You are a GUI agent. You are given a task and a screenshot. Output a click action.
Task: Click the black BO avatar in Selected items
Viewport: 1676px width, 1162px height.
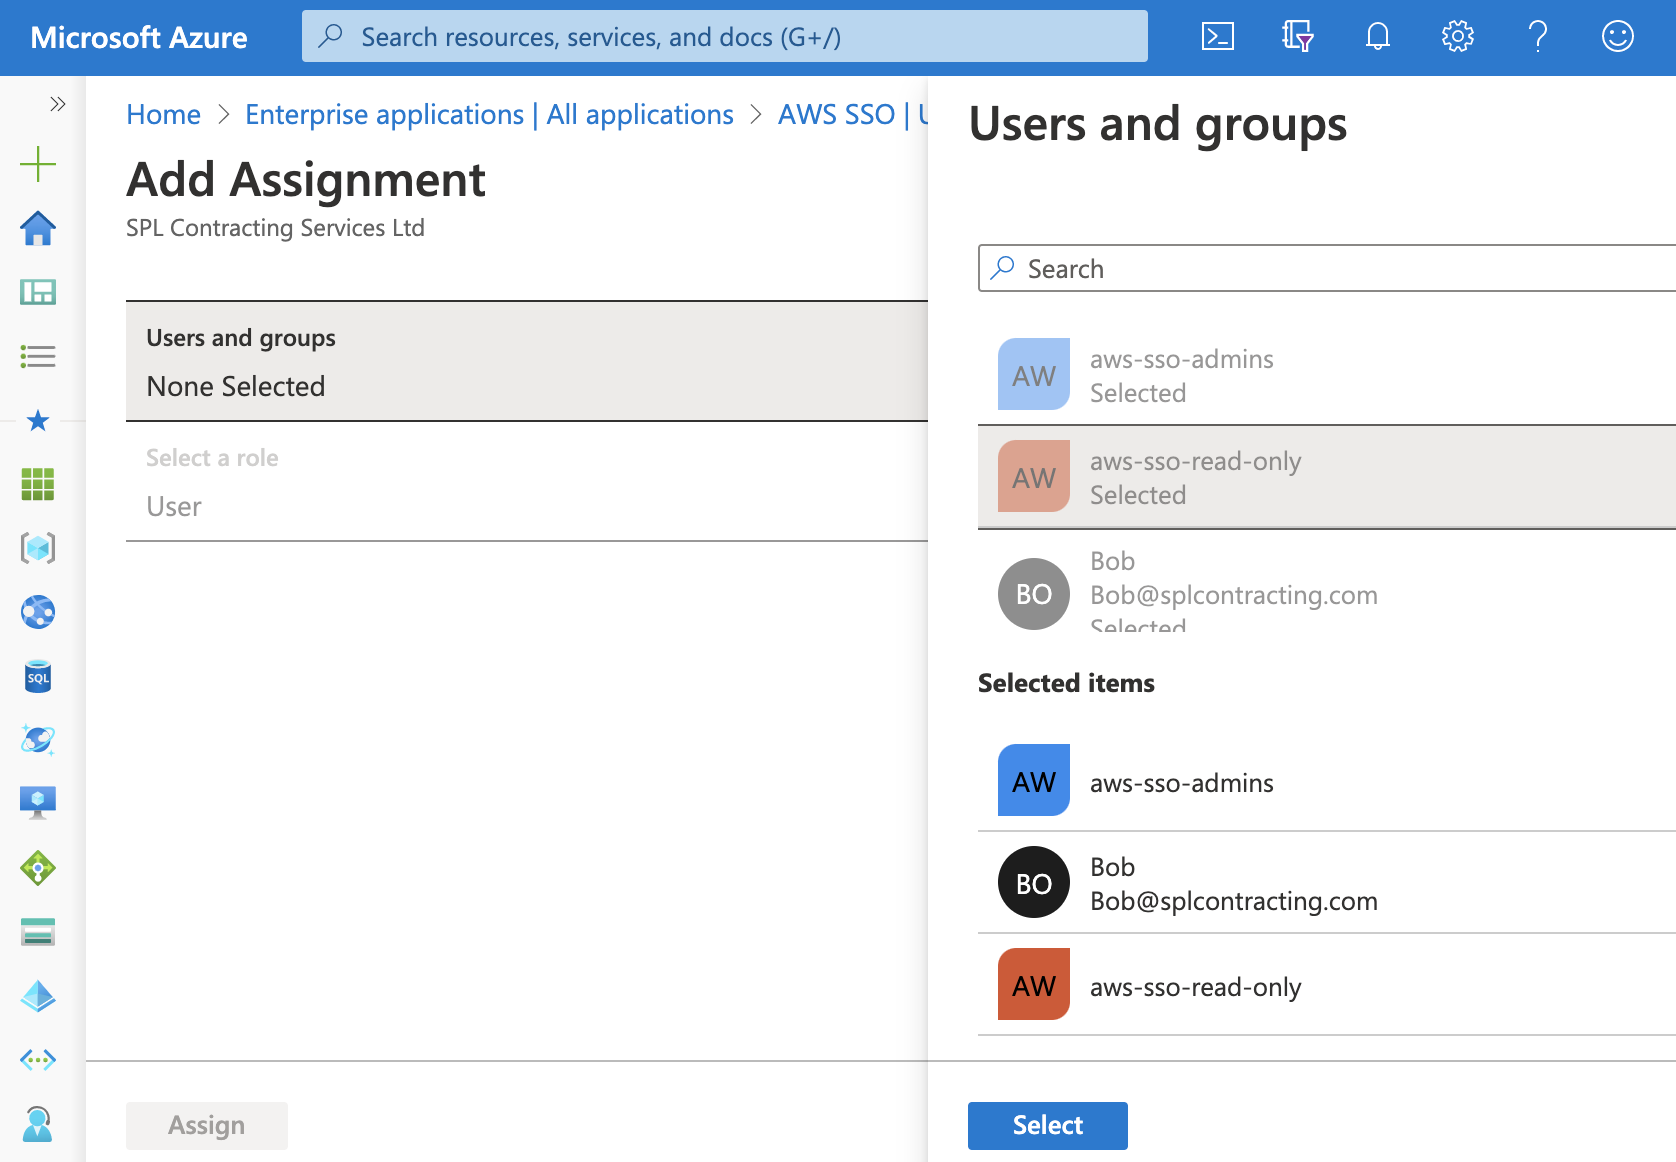pyautogui.click(x=1034, y=882)
